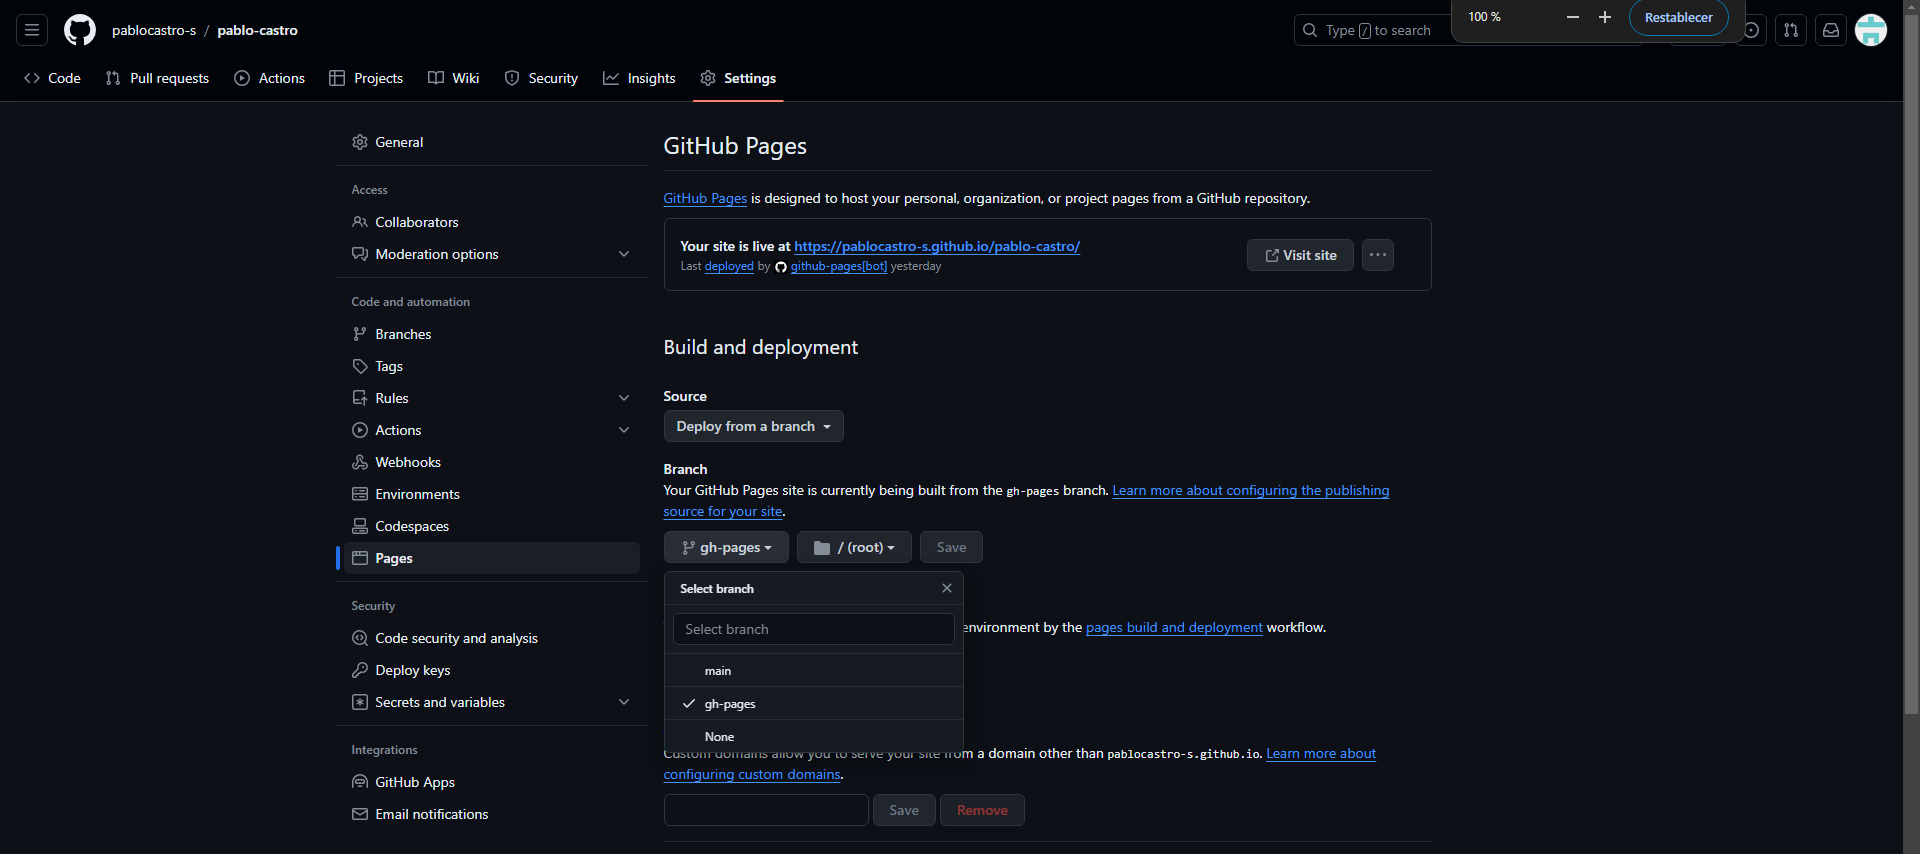Click the custom domain input field
The width and height of the screenshot is (1920, 854).
(766, 810)
